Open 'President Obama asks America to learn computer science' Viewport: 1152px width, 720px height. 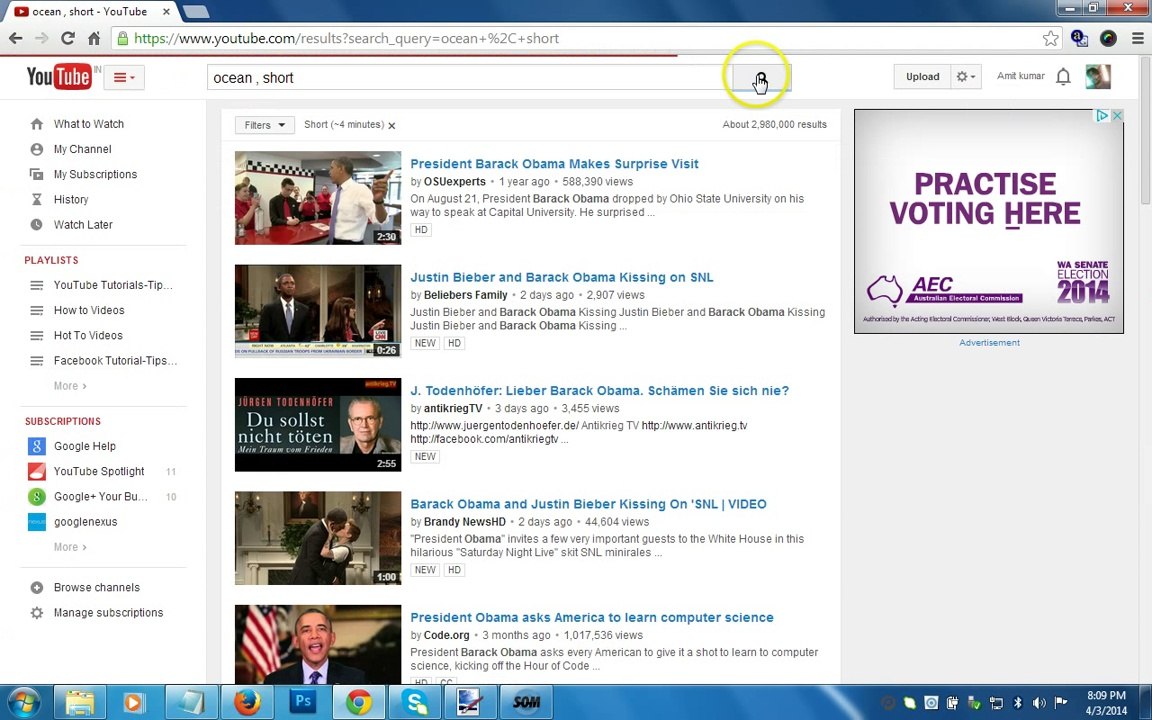tap(591, 618)
